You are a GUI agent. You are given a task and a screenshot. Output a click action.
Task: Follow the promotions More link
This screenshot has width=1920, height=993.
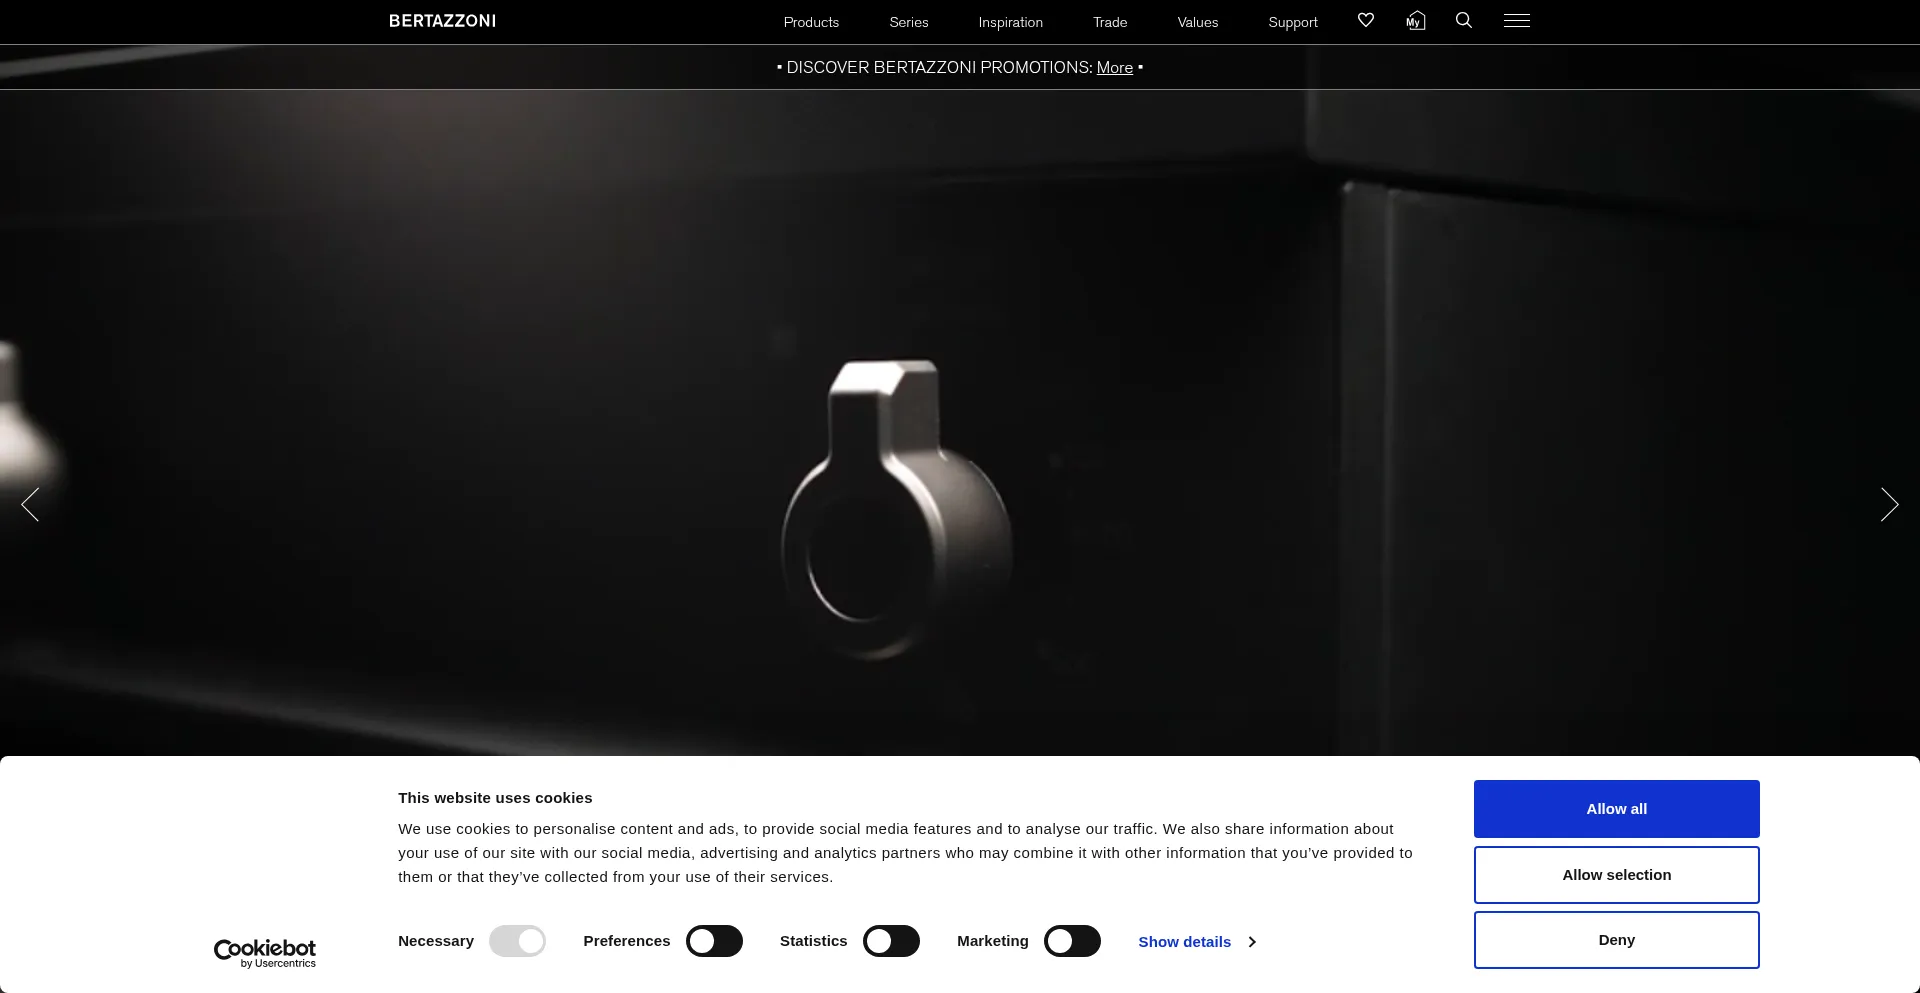tap(1114, 68)
